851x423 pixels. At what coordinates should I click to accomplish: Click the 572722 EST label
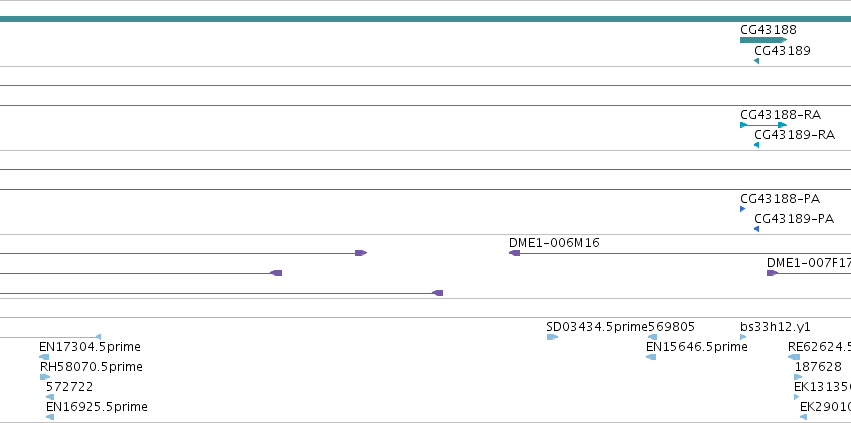(x=69, y=387)
